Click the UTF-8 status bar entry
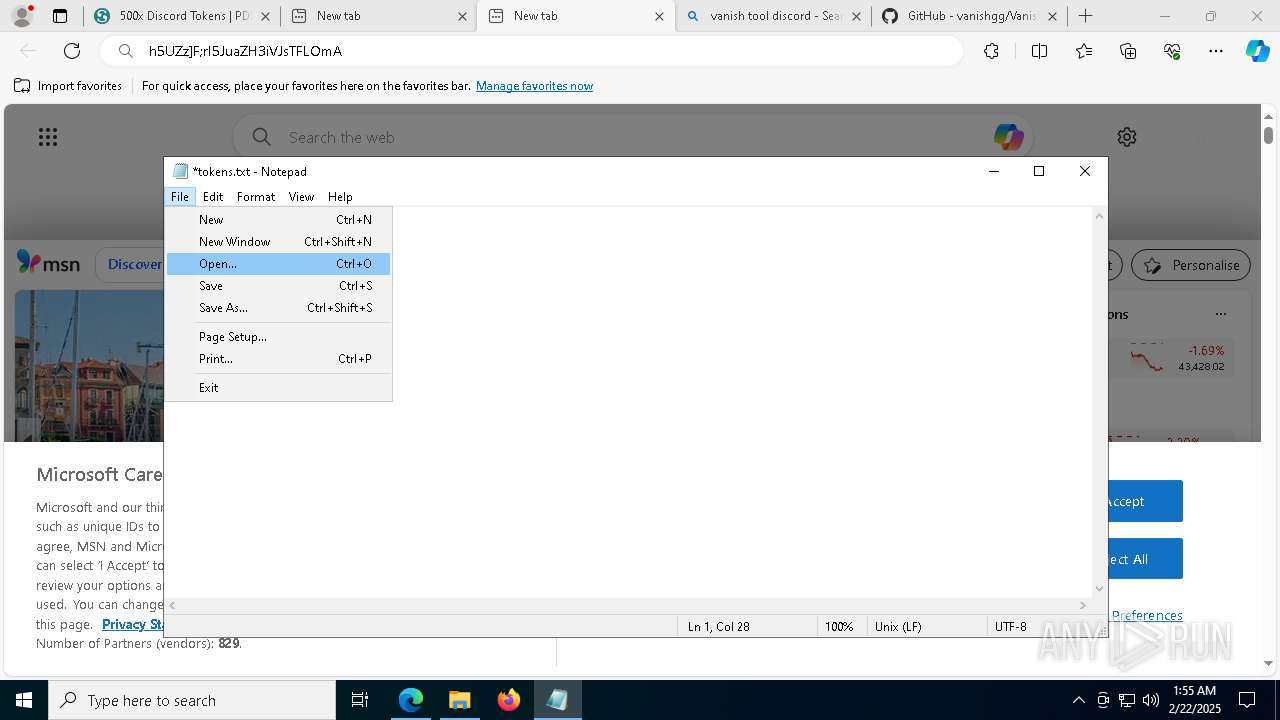 [x=1011, y=627]
